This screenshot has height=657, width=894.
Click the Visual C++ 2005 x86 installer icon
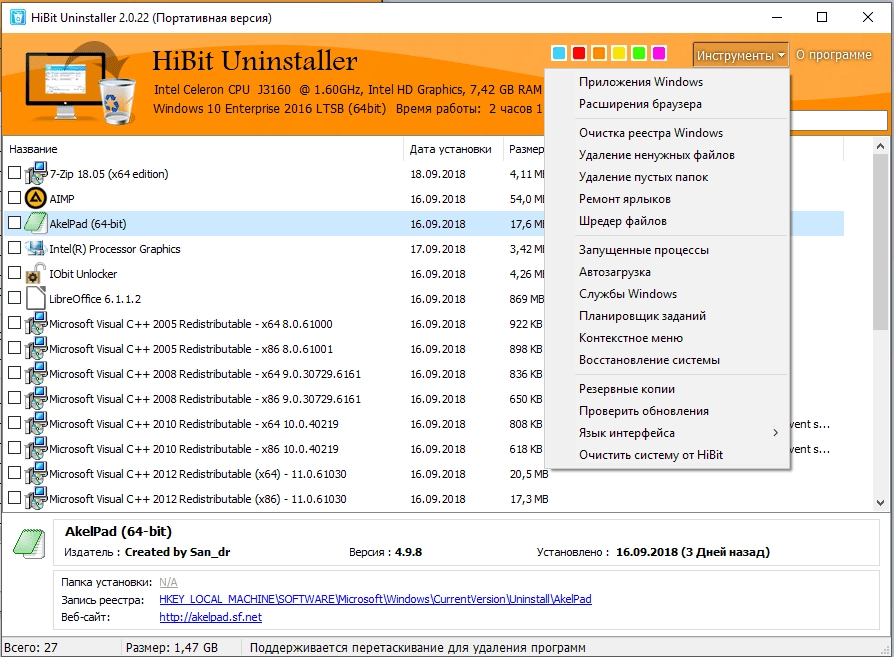[x=36, y=348]
